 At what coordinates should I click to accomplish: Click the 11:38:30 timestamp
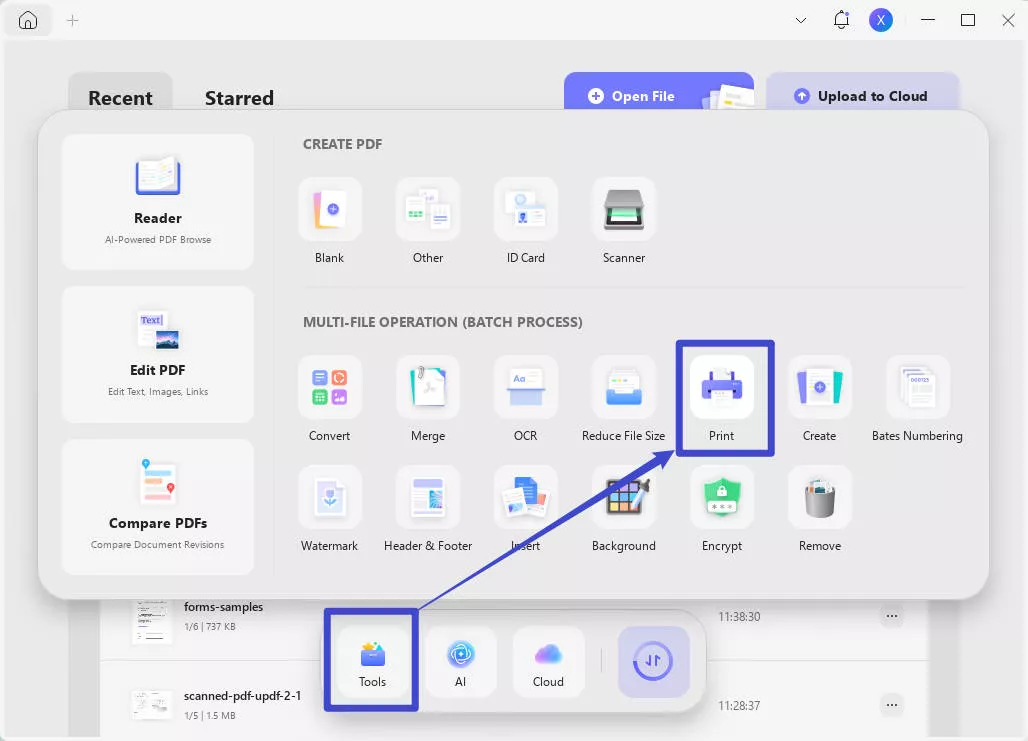point(739,616)
